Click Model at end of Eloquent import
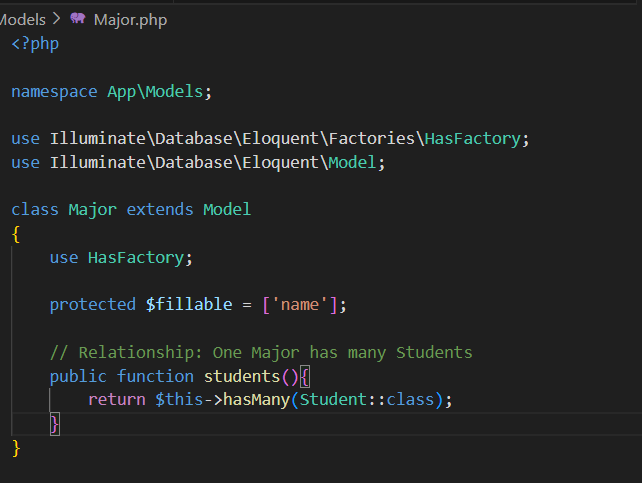642x483 pixels. 356,162
